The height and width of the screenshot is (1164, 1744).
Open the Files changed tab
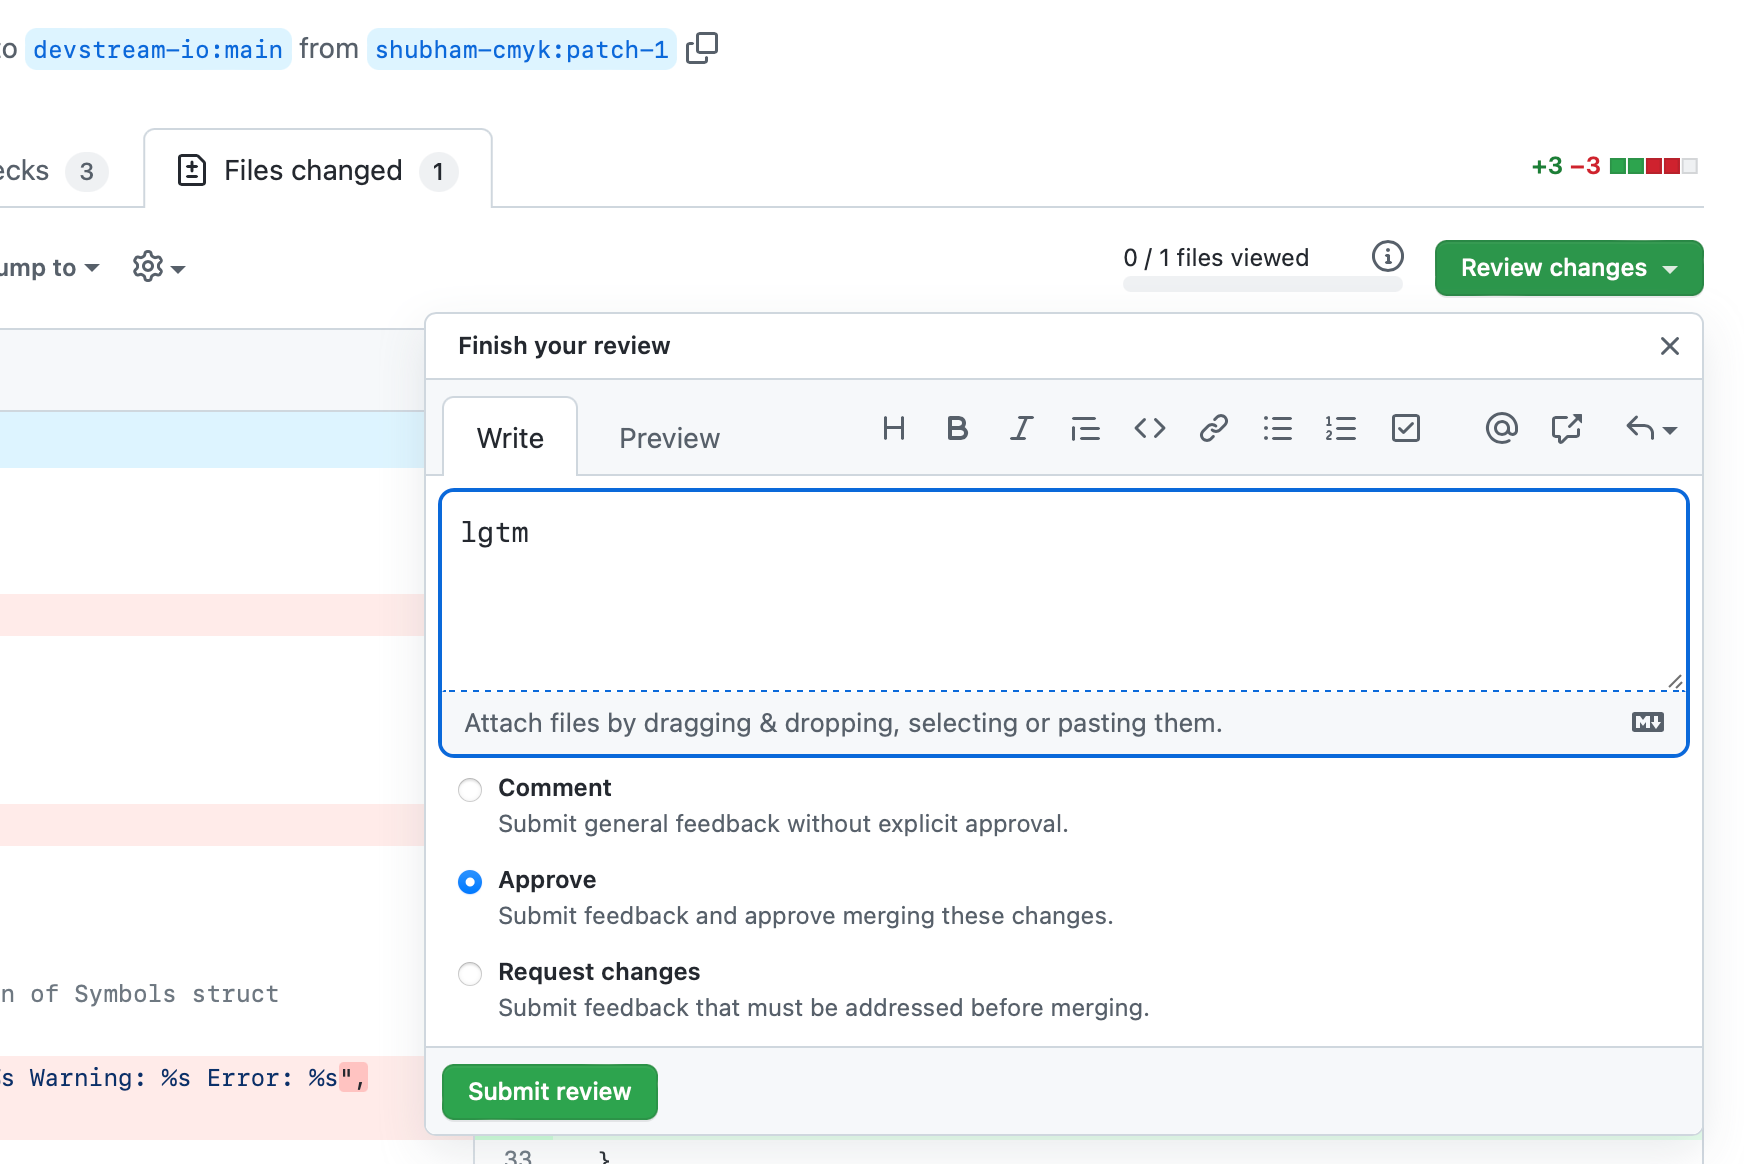click(318, 170)
